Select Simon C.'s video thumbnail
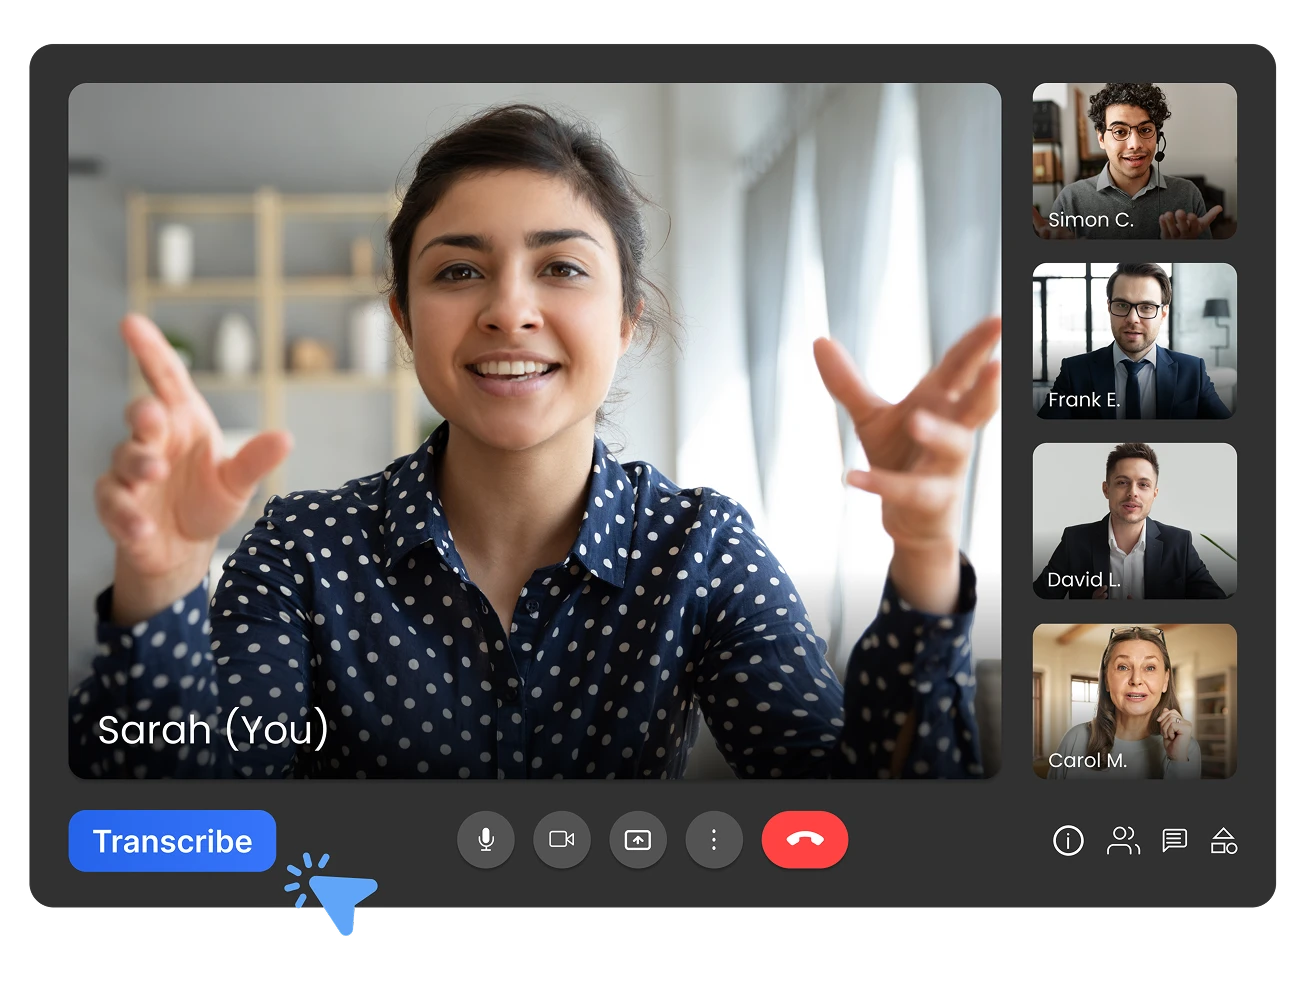The height and width of the screenshot is (1000, 1306). click(x=1133, y=161)
